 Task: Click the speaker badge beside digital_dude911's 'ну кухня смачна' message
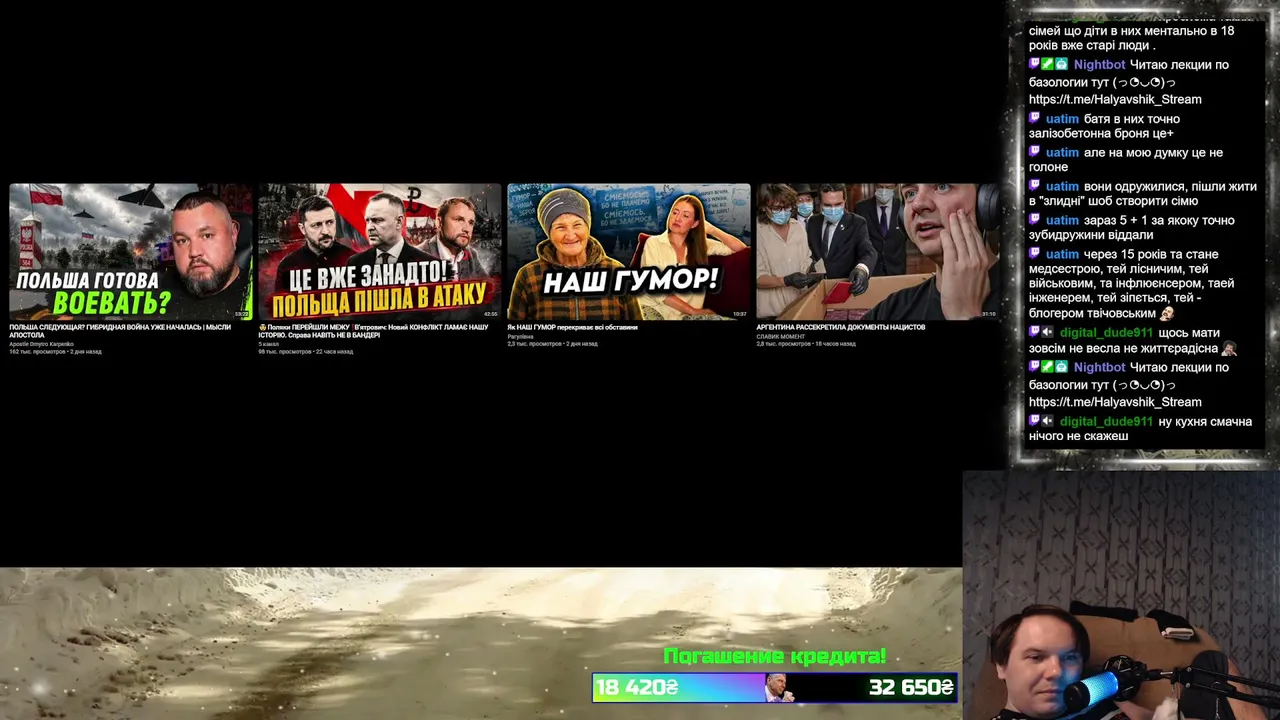[x=1048, y=422]
